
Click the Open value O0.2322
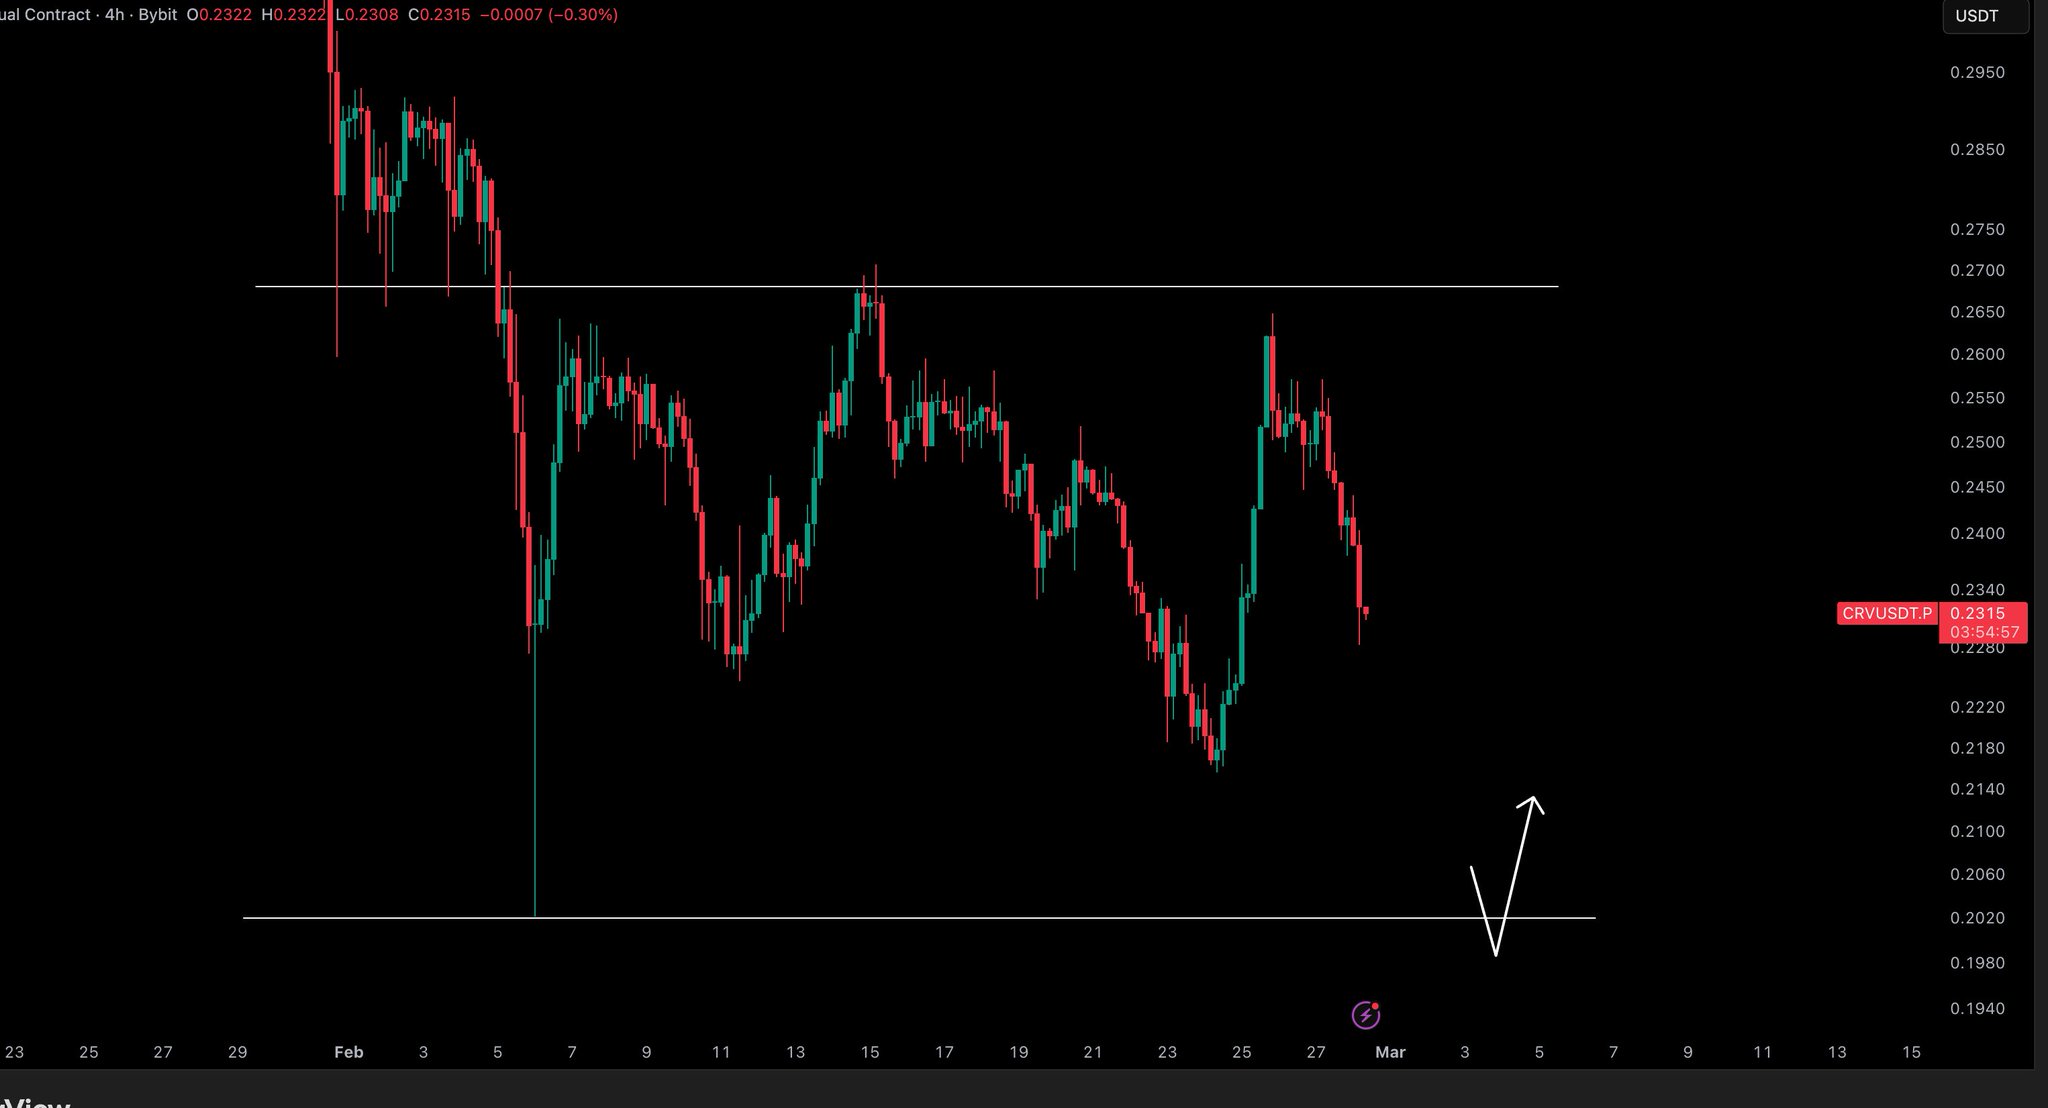[219, 15]
